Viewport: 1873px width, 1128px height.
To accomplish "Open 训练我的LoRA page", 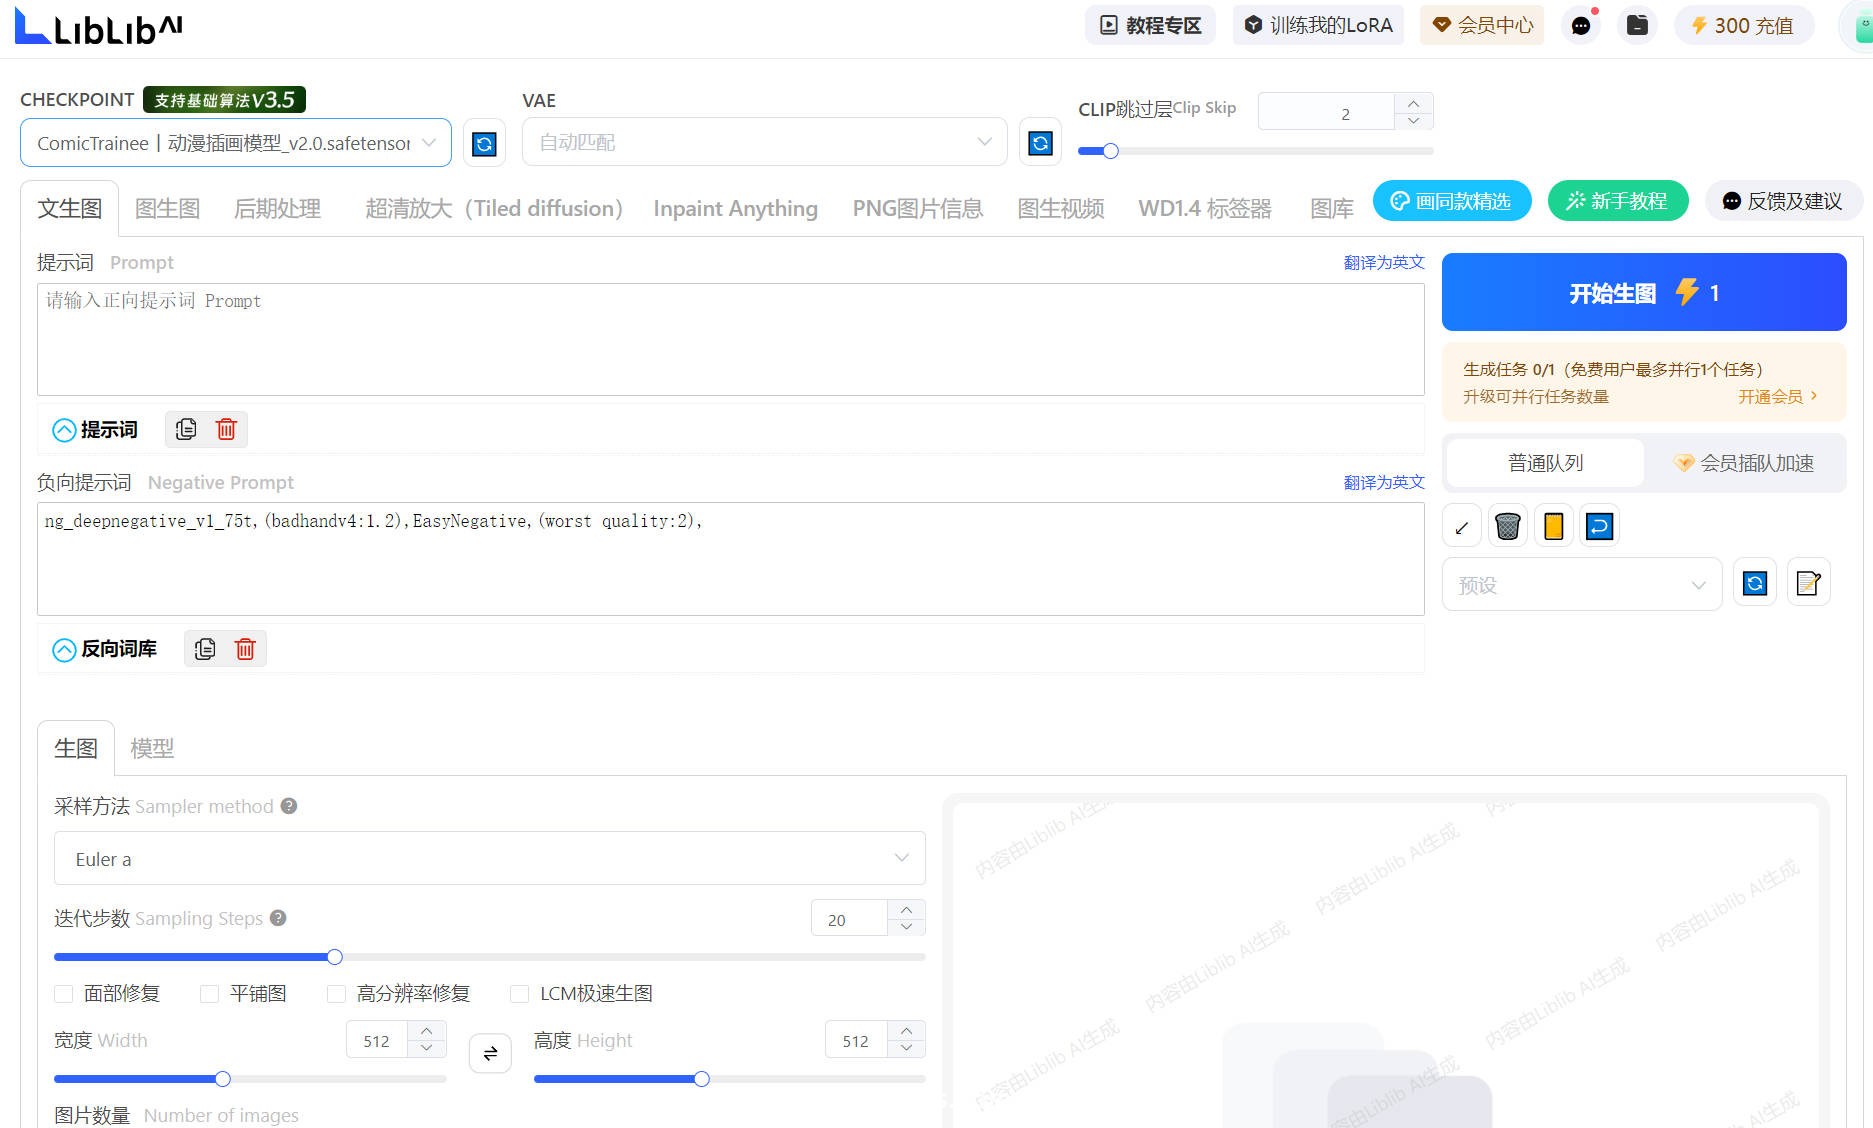I will click(x=1319, y=25).
